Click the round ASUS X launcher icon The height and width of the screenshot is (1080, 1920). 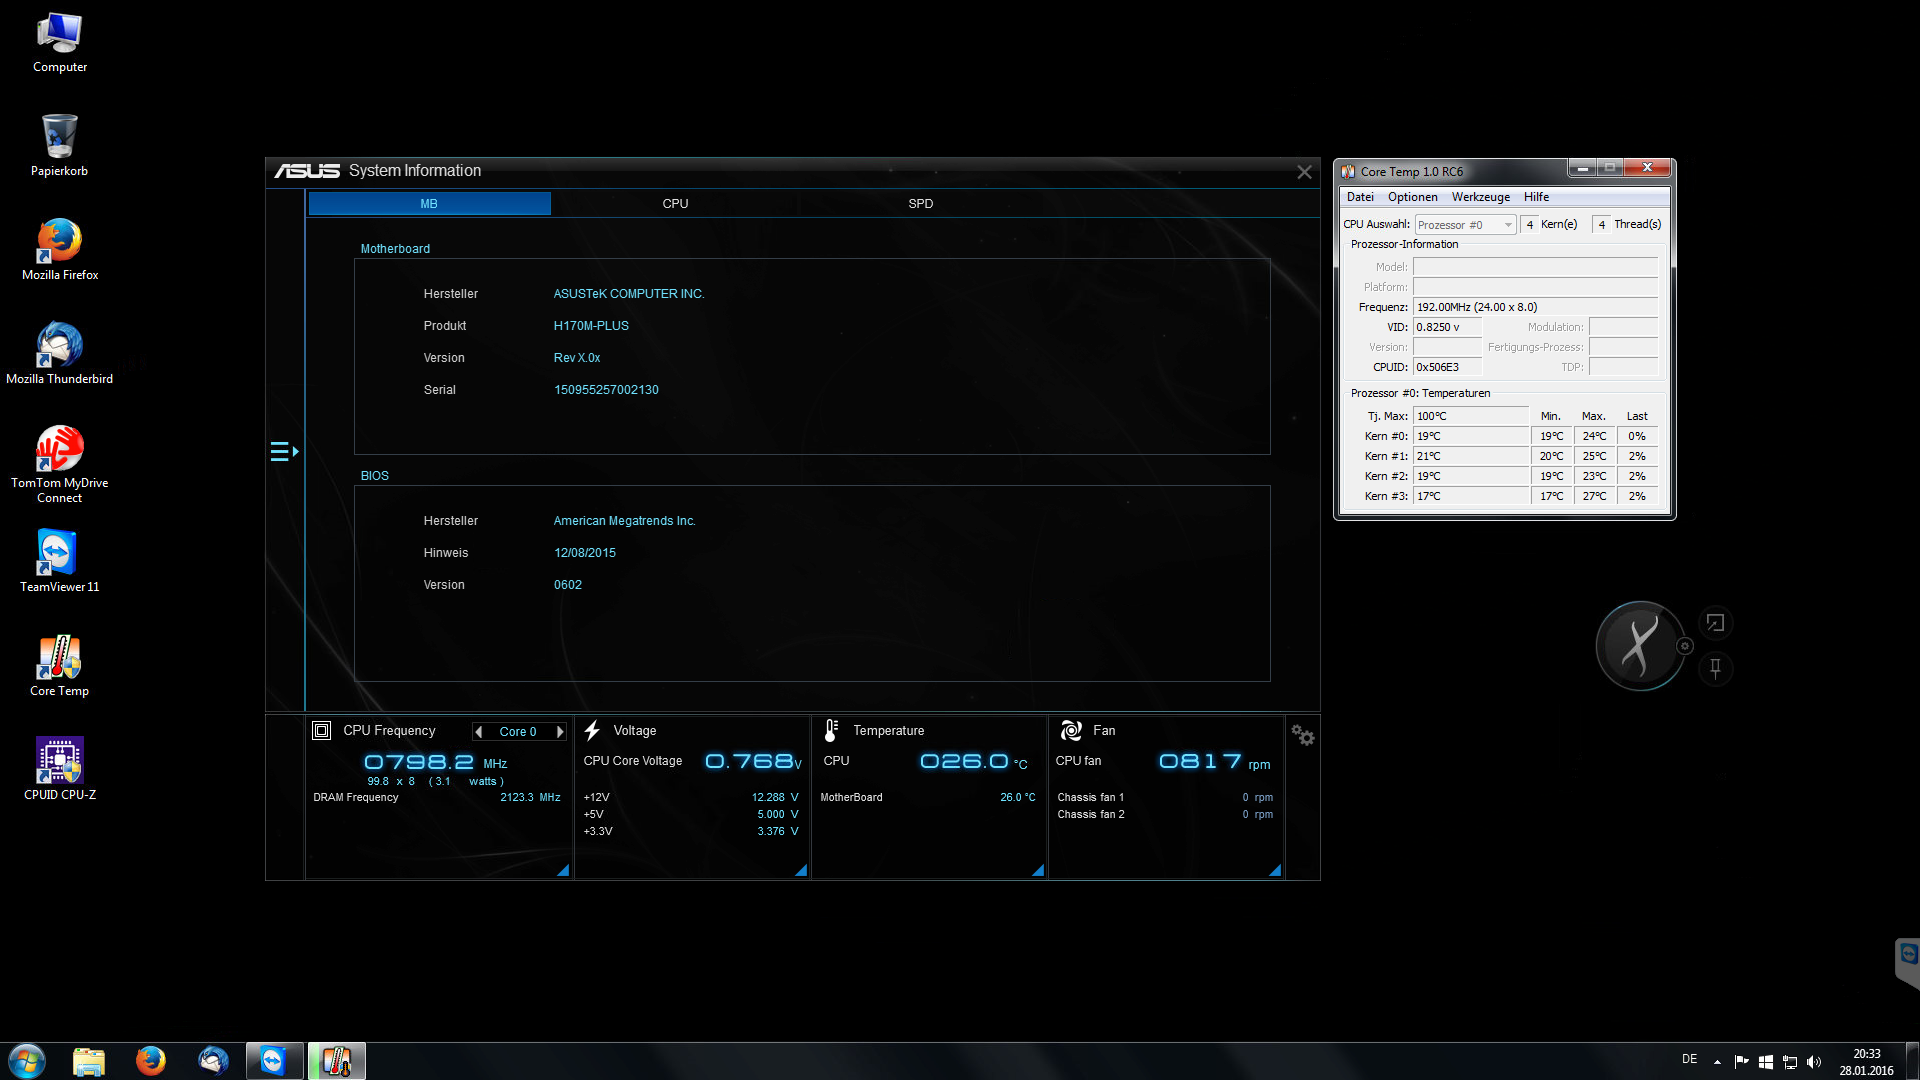[1640, 646]
